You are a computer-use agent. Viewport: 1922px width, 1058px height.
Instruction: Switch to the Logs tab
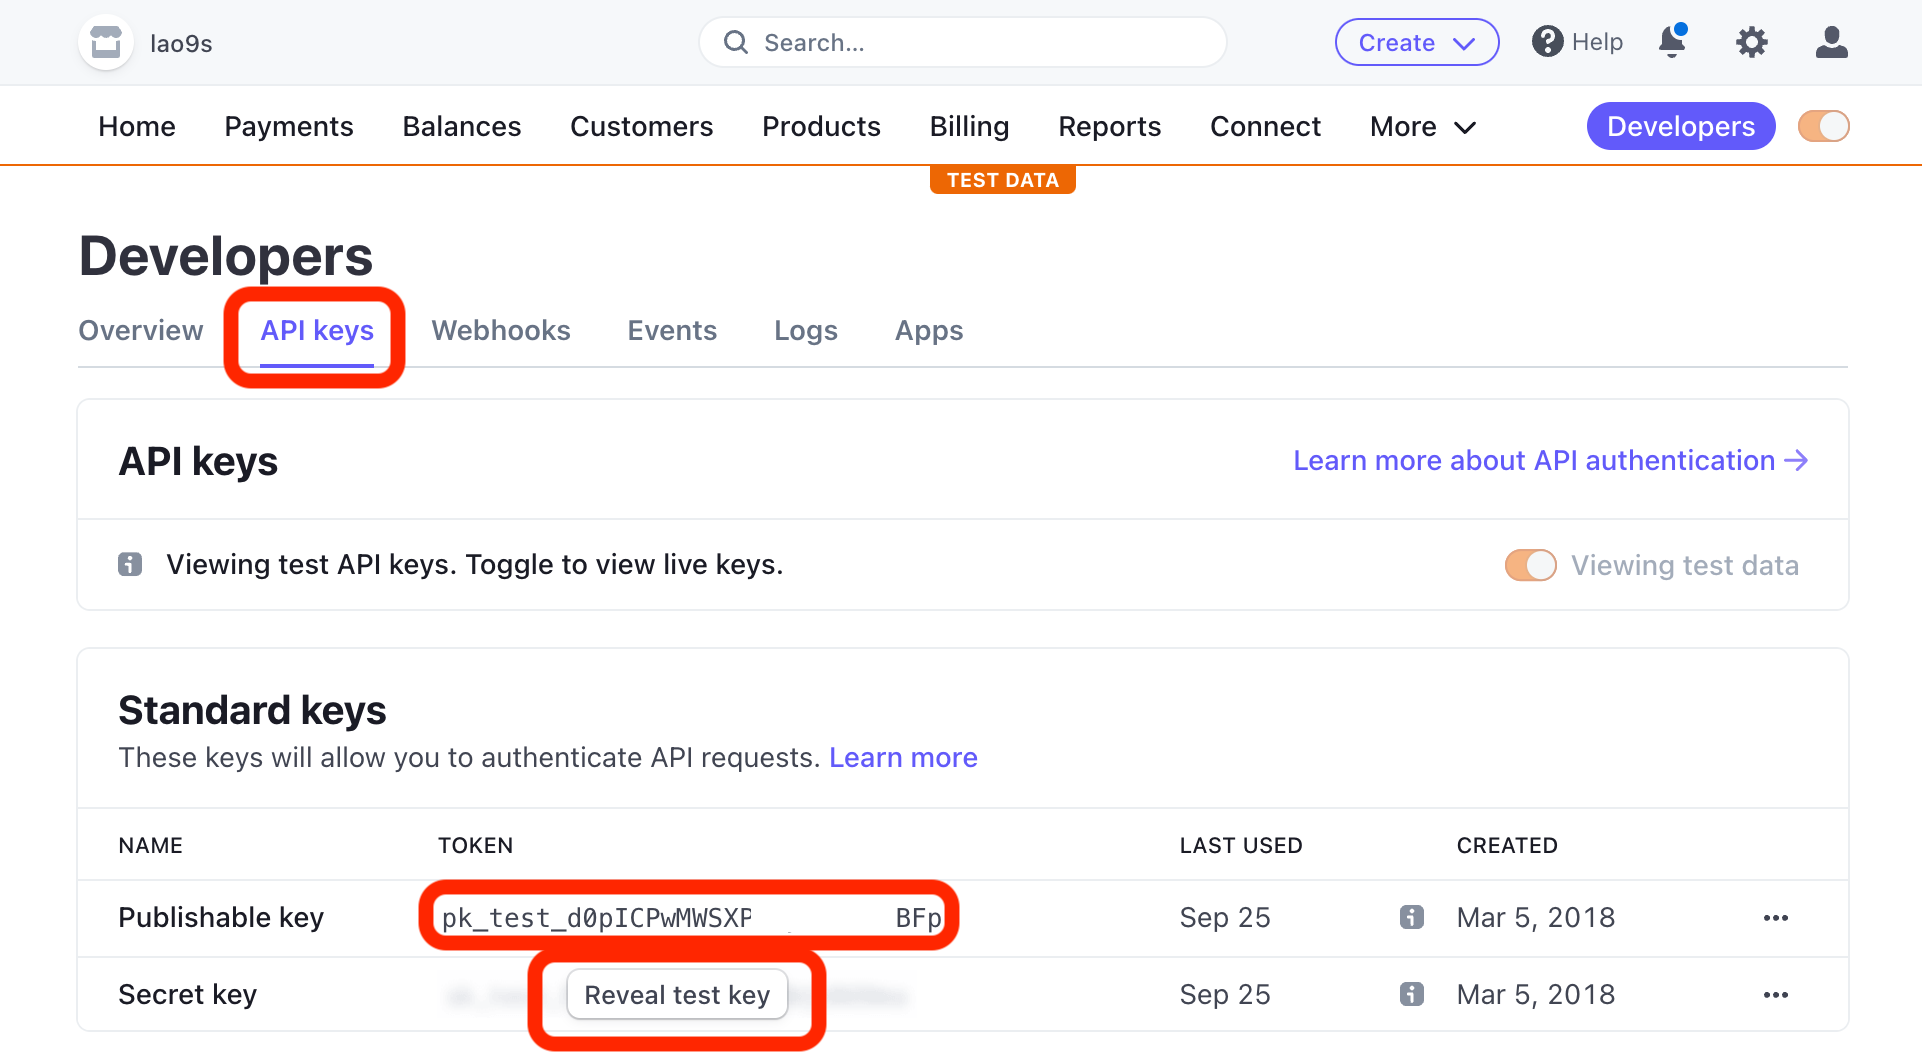[806, 331]
